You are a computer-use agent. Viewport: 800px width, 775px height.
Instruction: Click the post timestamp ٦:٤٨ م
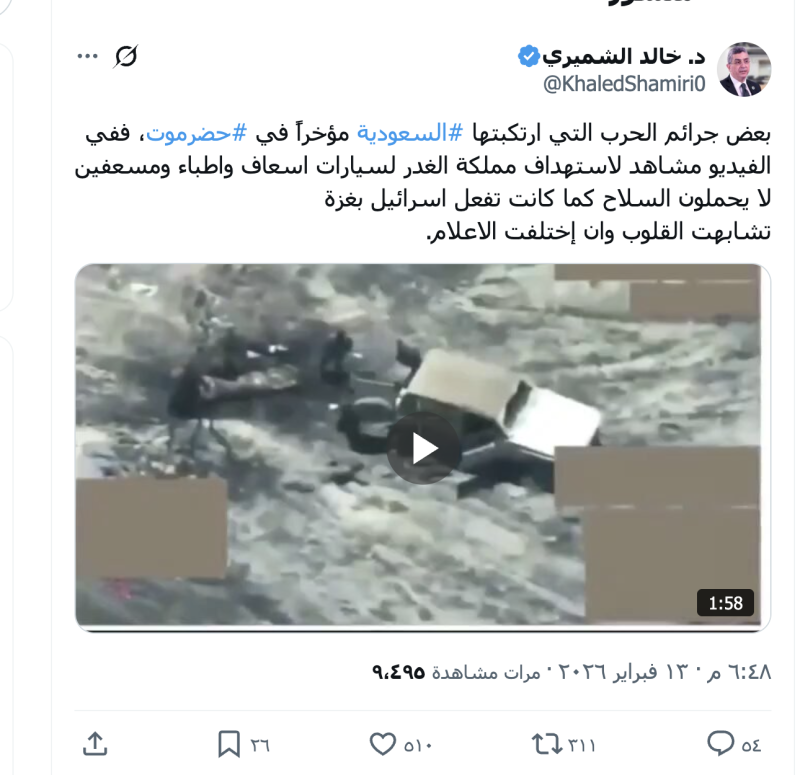coord(738,672)
